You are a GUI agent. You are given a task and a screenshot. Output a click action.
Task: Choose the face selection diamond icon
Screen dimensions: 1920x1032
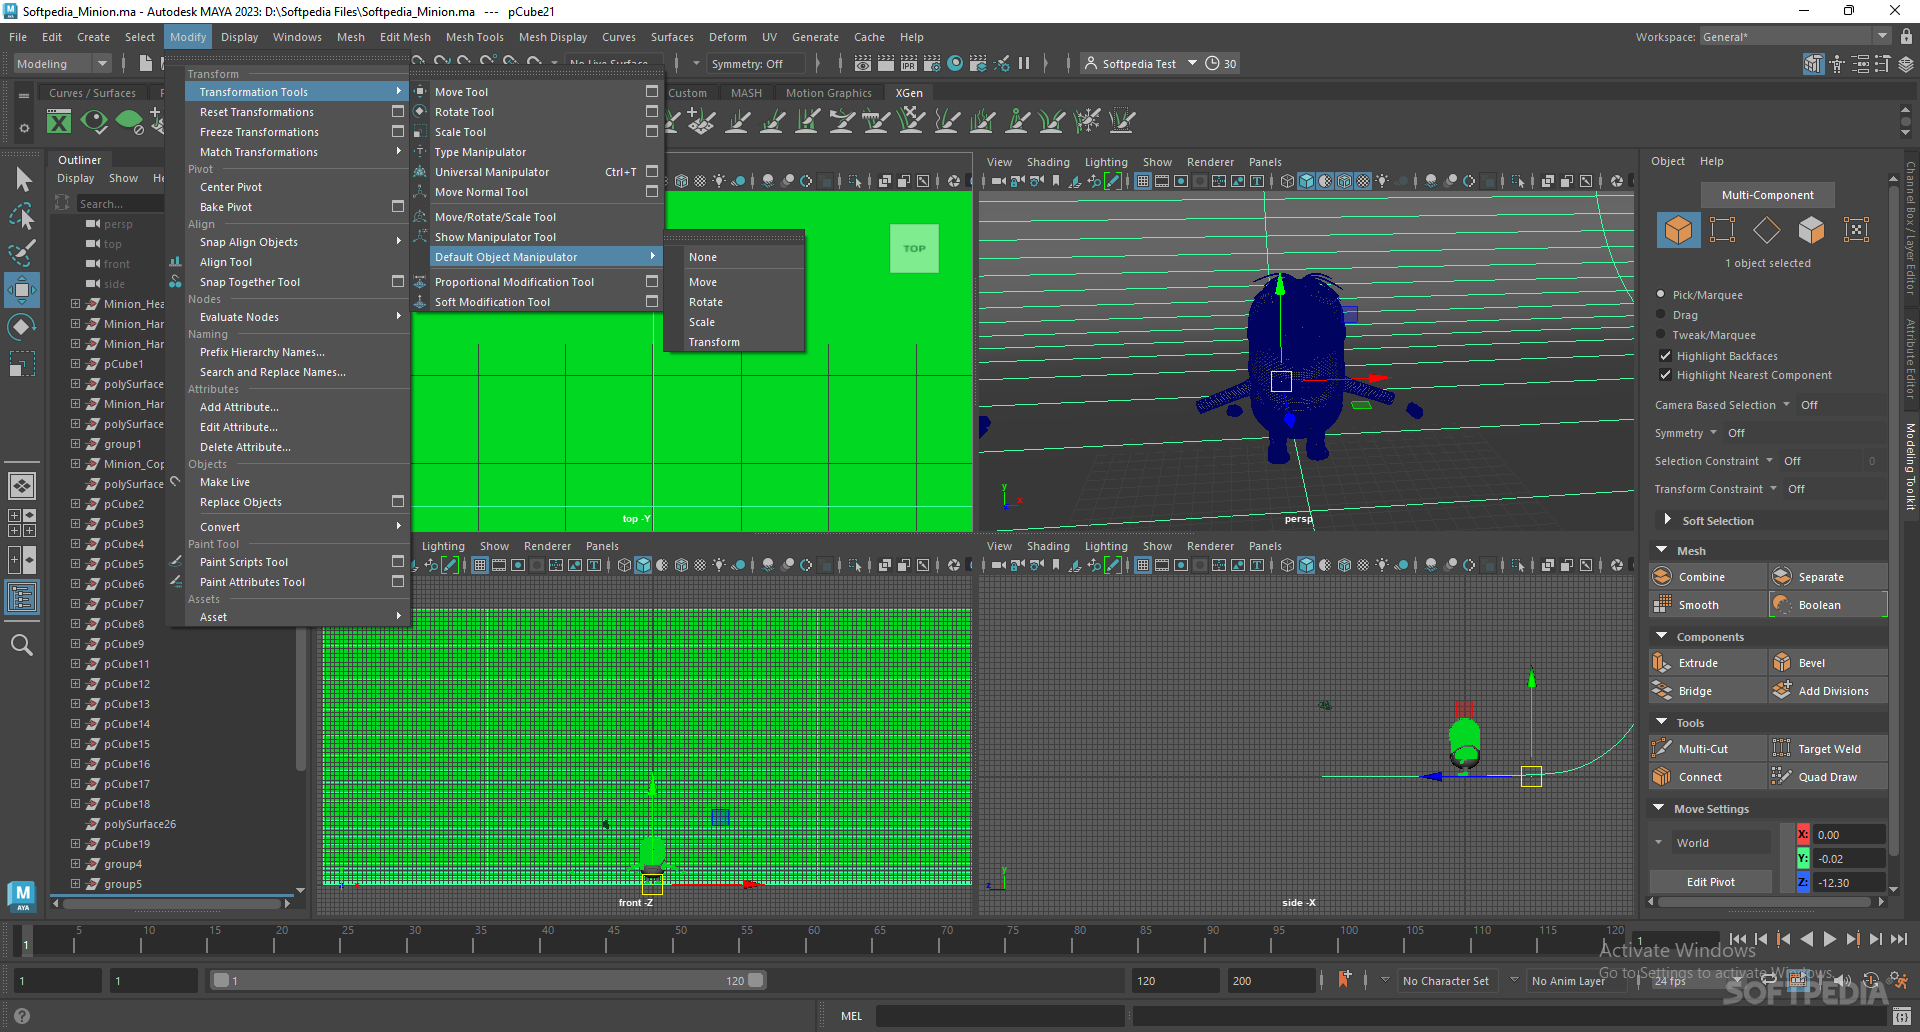point(1767,230)
